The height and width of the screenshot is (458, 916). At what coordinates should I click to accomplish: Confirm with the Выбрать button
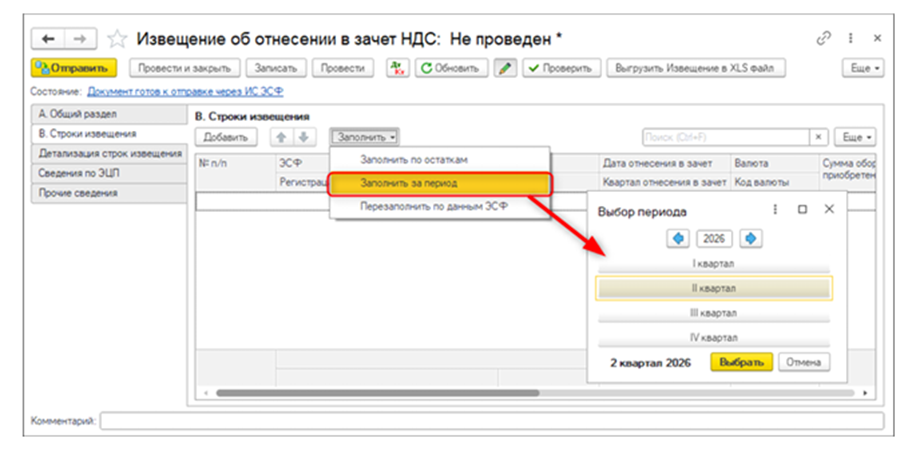(x=741, y=362)
